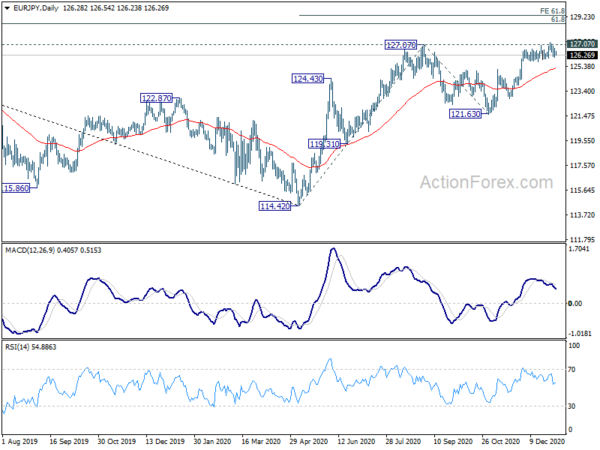Select the 121.630 price label
Image resolution: width=600 pixels, height=450 pixels.
tap(465, 114)
